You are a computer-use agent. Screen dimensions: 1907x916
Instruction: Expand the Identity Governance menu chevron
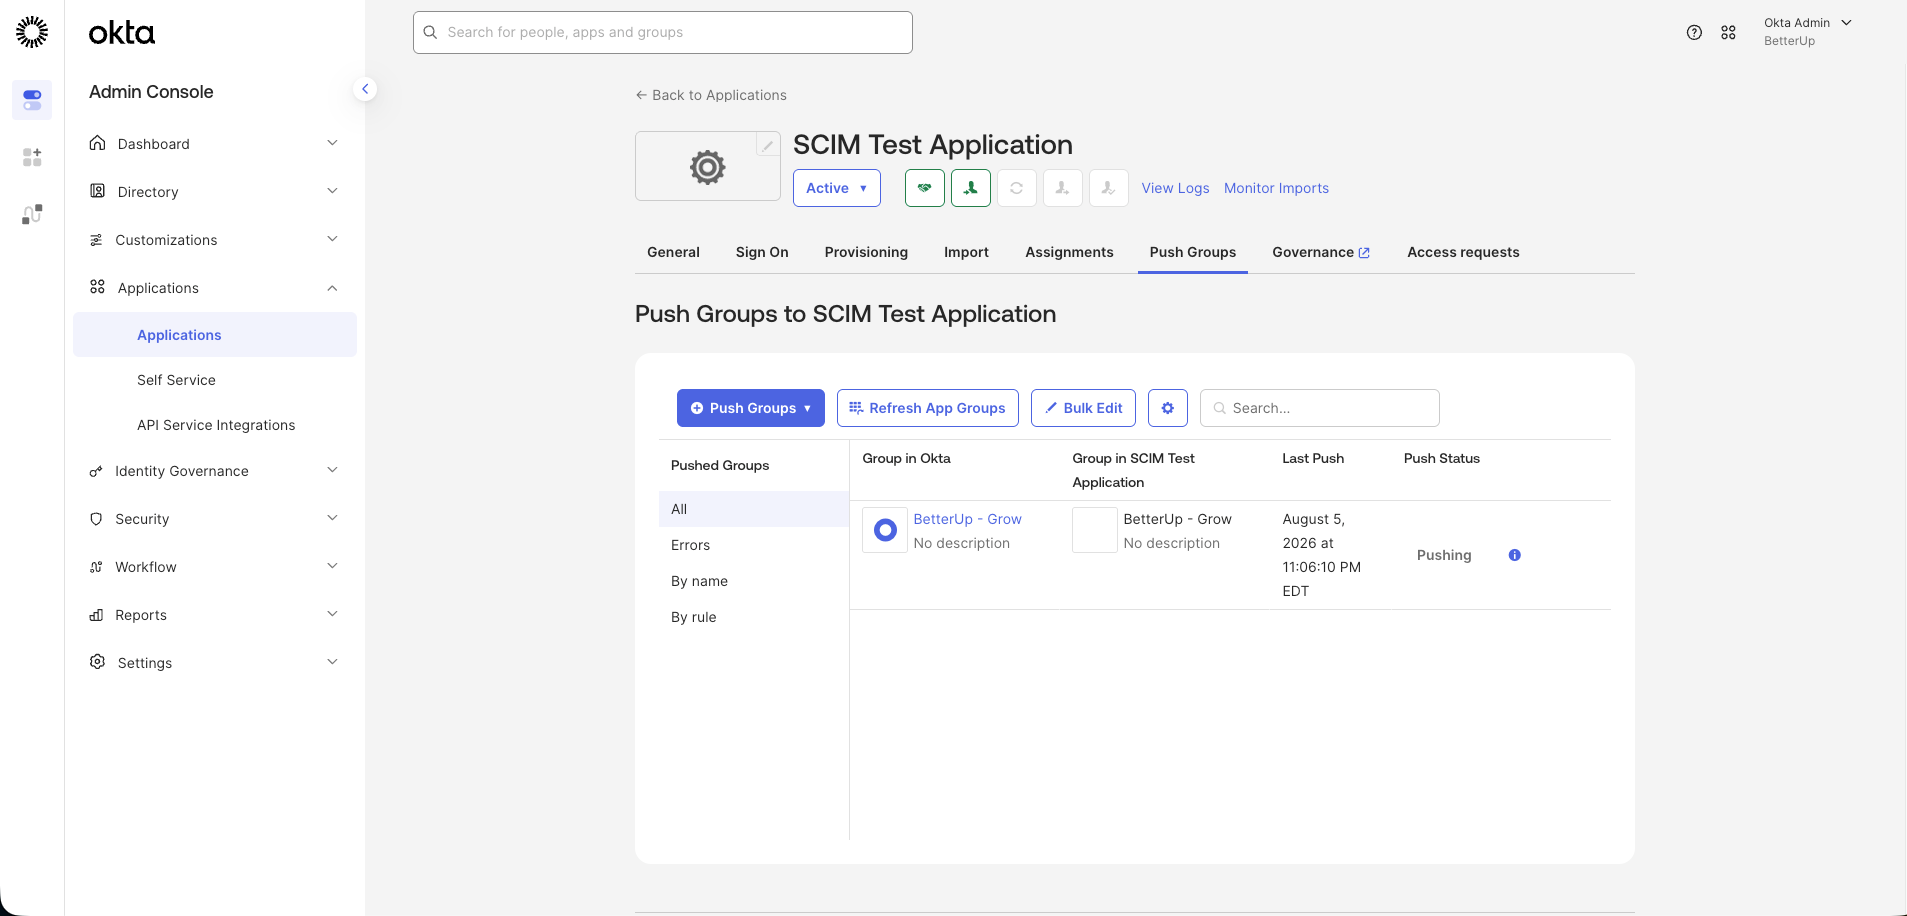coord(333,470)
